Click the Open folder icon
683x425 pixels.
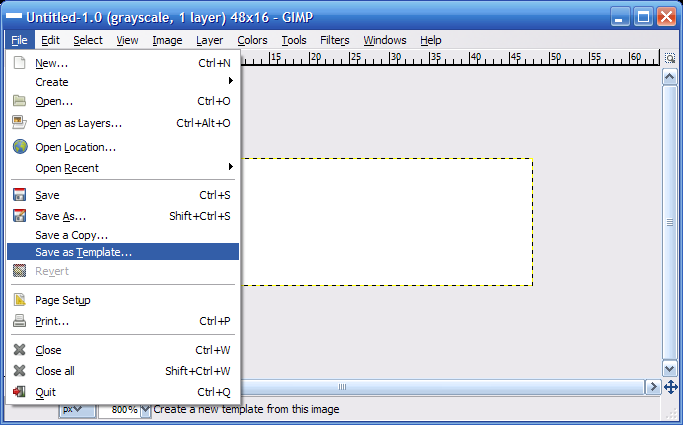pyautogui.click(x=19, y=101)
